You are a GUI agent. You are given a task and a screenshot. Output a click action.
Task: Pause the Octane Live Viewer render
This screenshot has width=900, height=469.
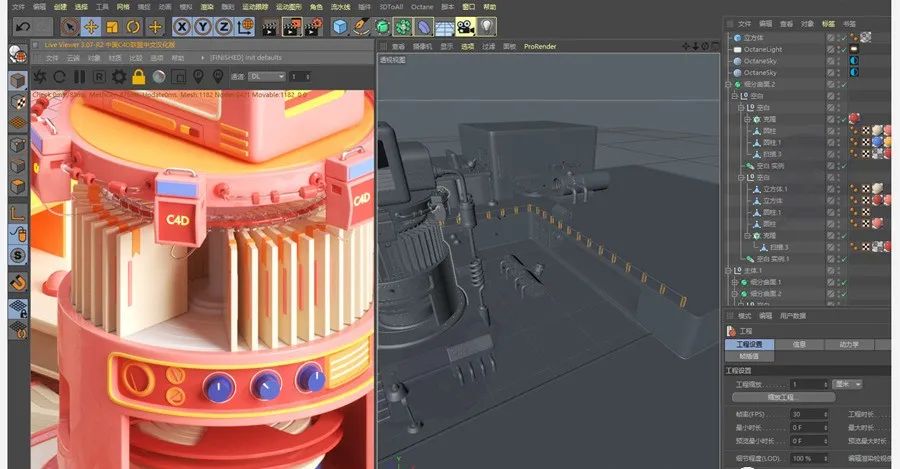click(x=80, y=76)
